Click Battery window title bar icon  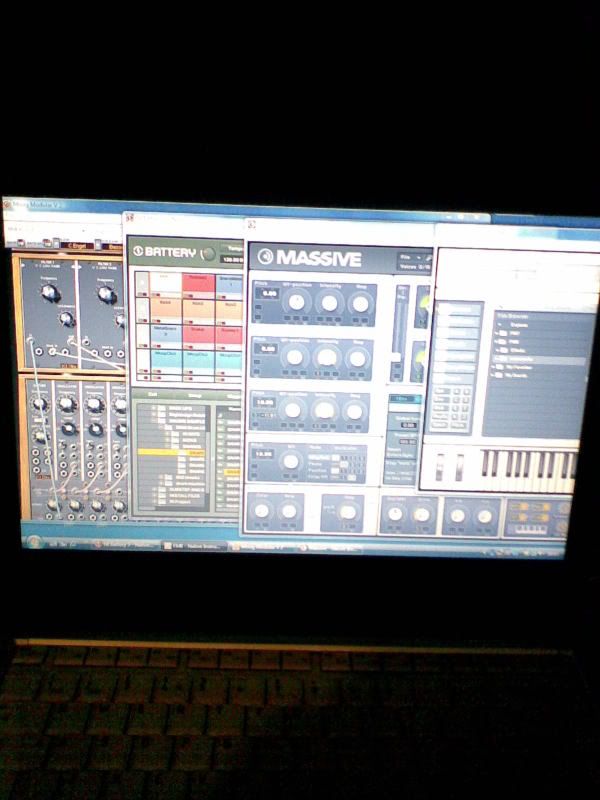[x=130, y=218]
